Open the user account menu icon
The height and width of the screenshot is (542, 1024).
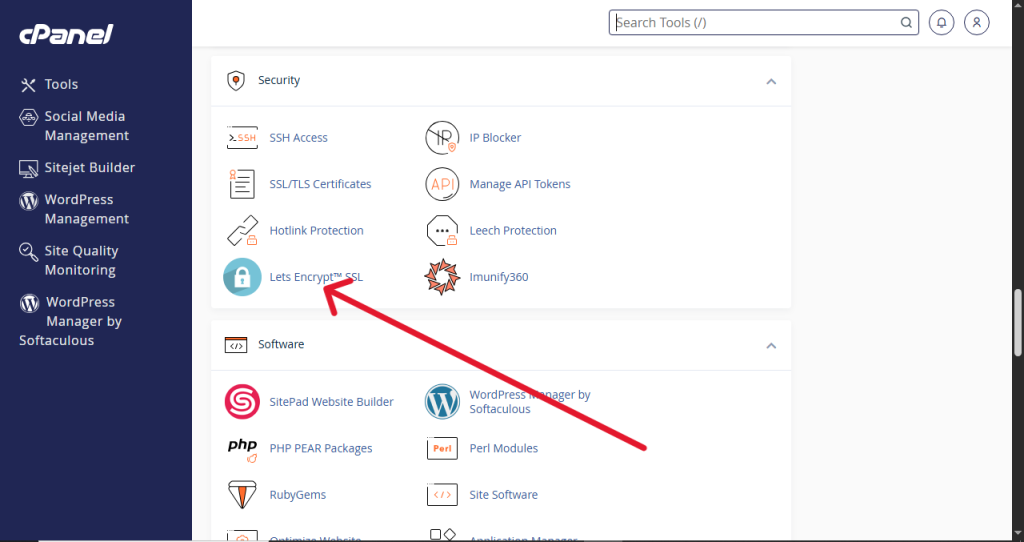[x=976, y=22]
